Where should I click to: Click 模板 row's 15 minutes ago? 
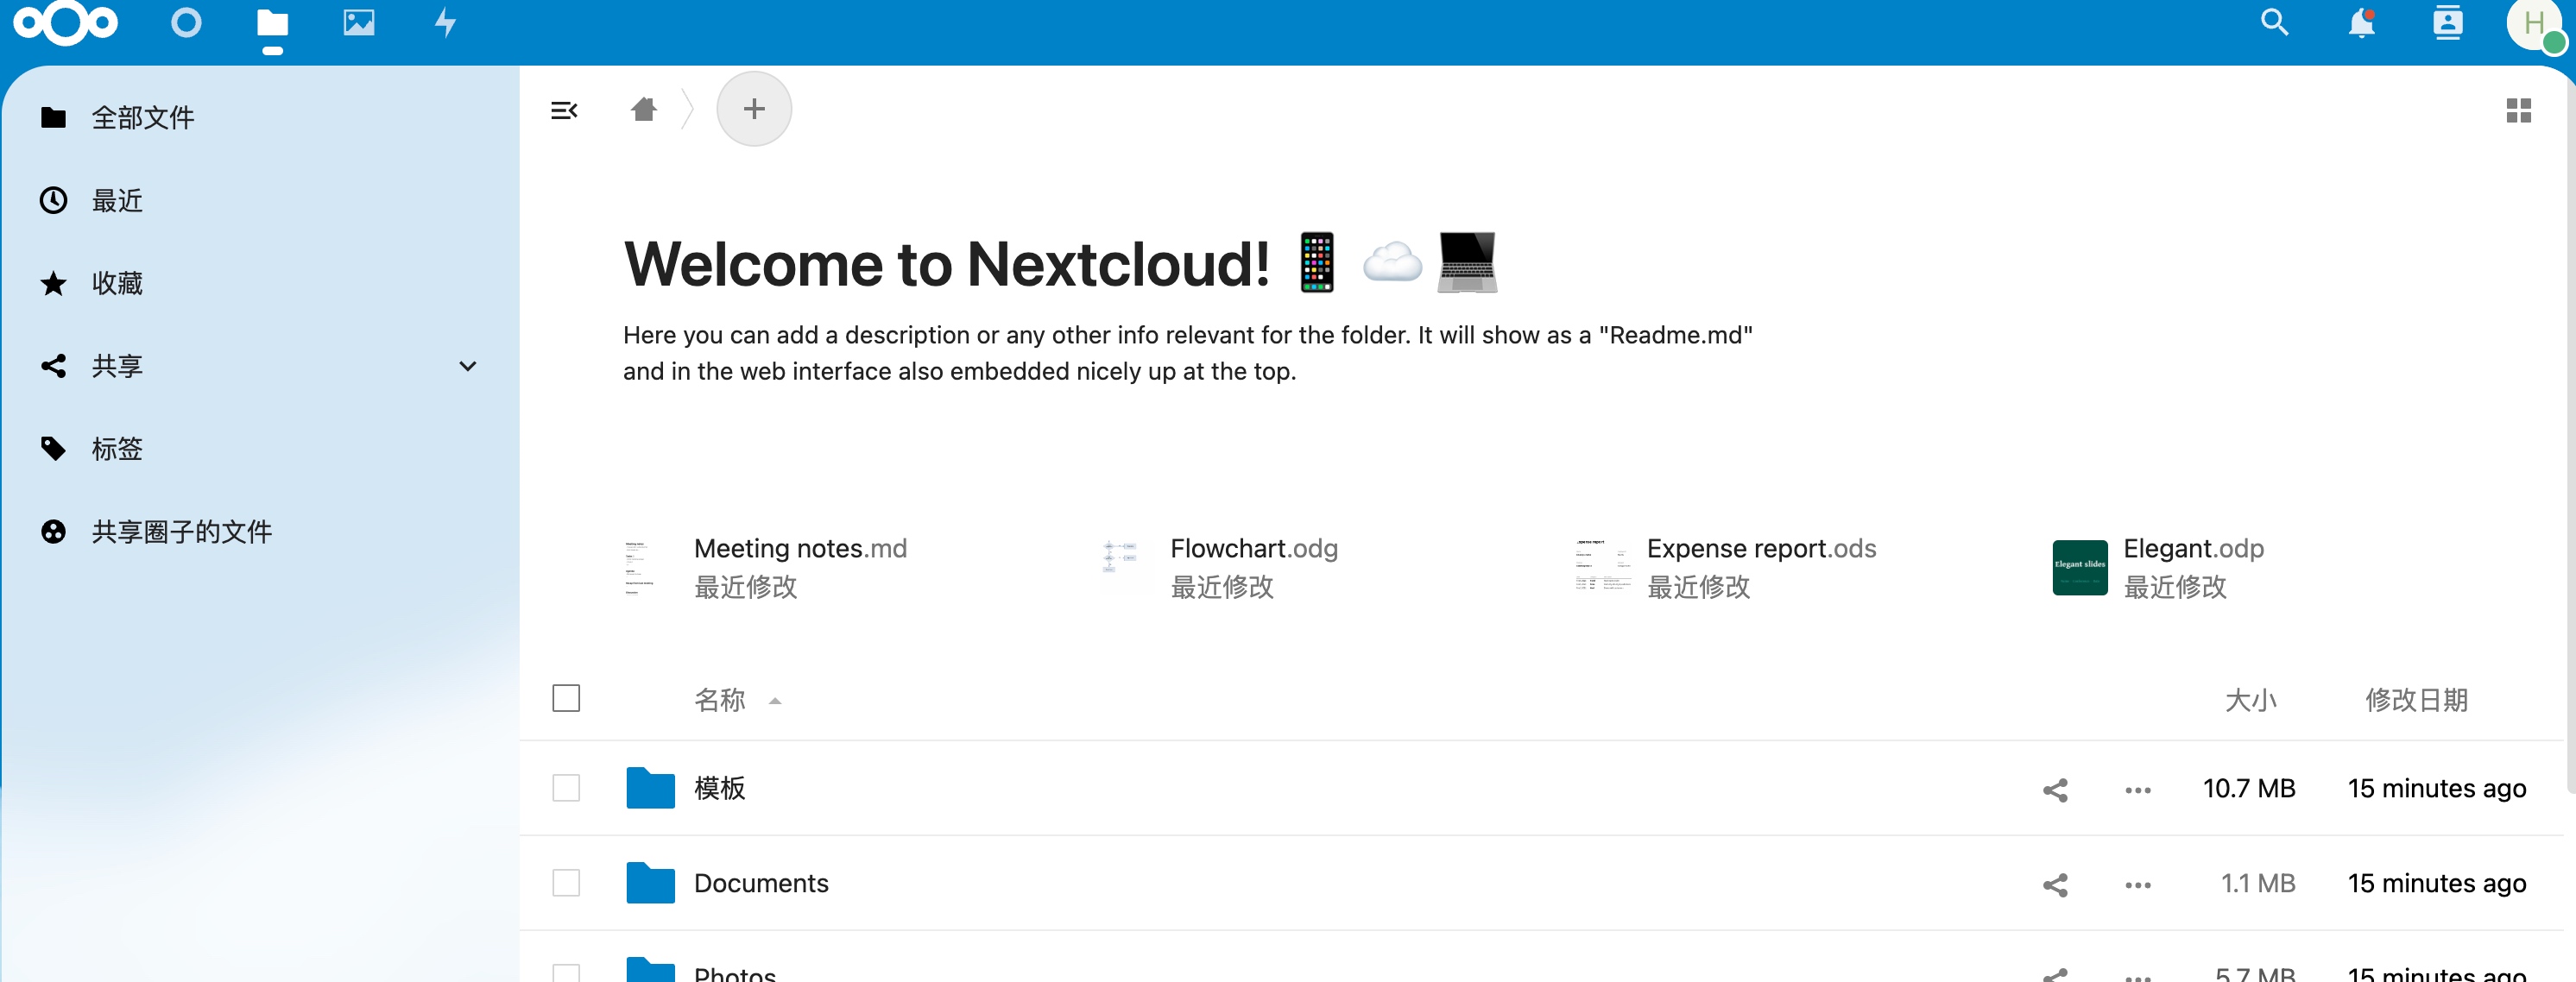pyautogui.click(x=2436, y=788)
